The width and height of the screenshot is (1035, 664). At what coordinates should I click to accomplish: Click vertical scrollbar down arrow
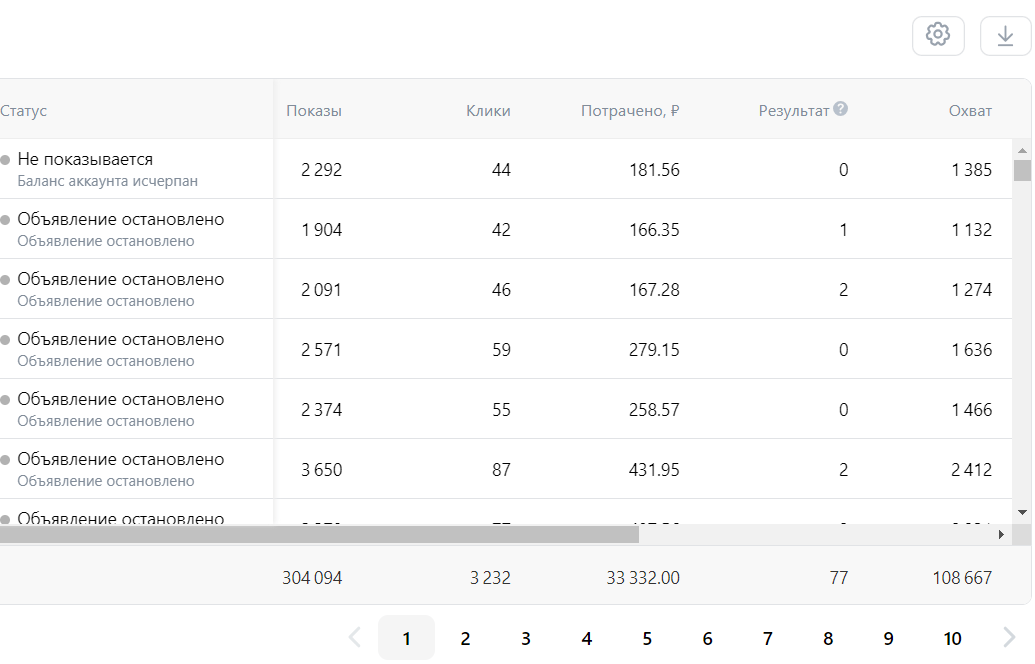point(1022,513)
